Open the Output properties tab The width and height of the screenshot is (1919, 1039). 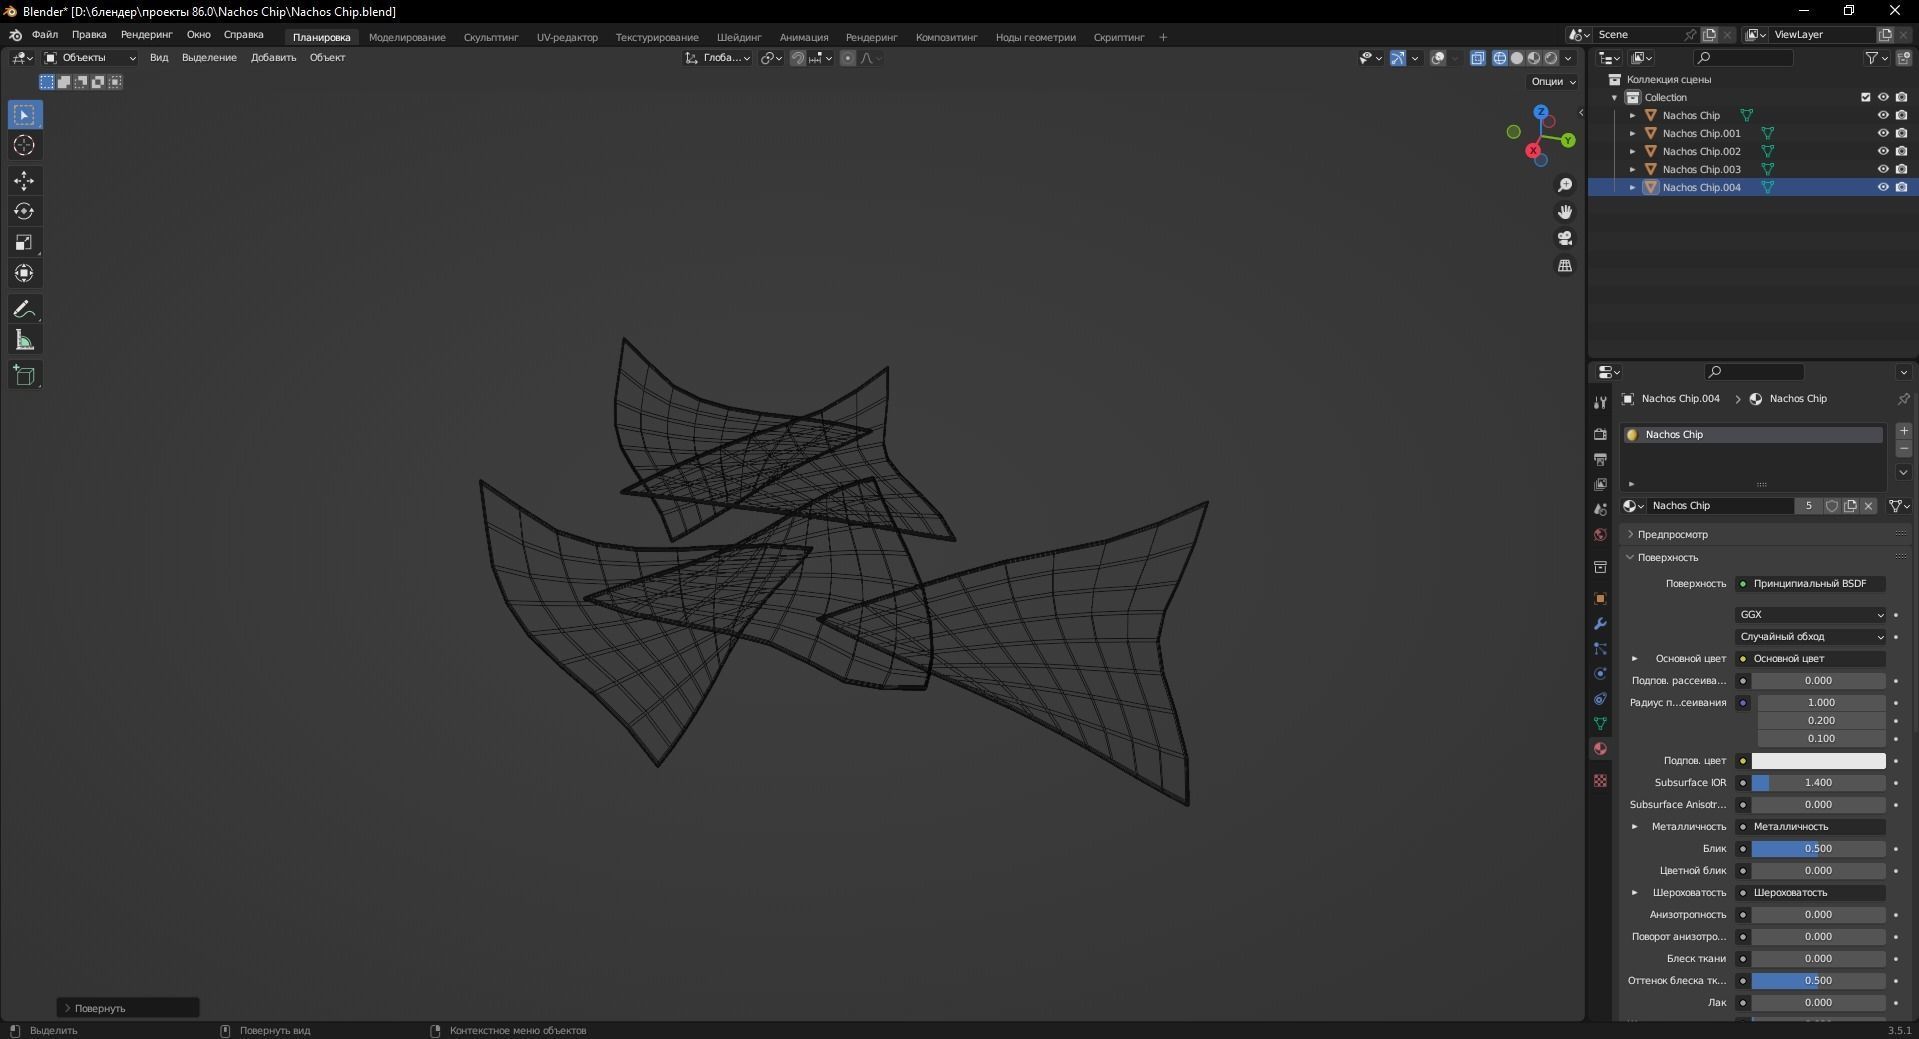pyautogui.click(x=1600, y=459)
